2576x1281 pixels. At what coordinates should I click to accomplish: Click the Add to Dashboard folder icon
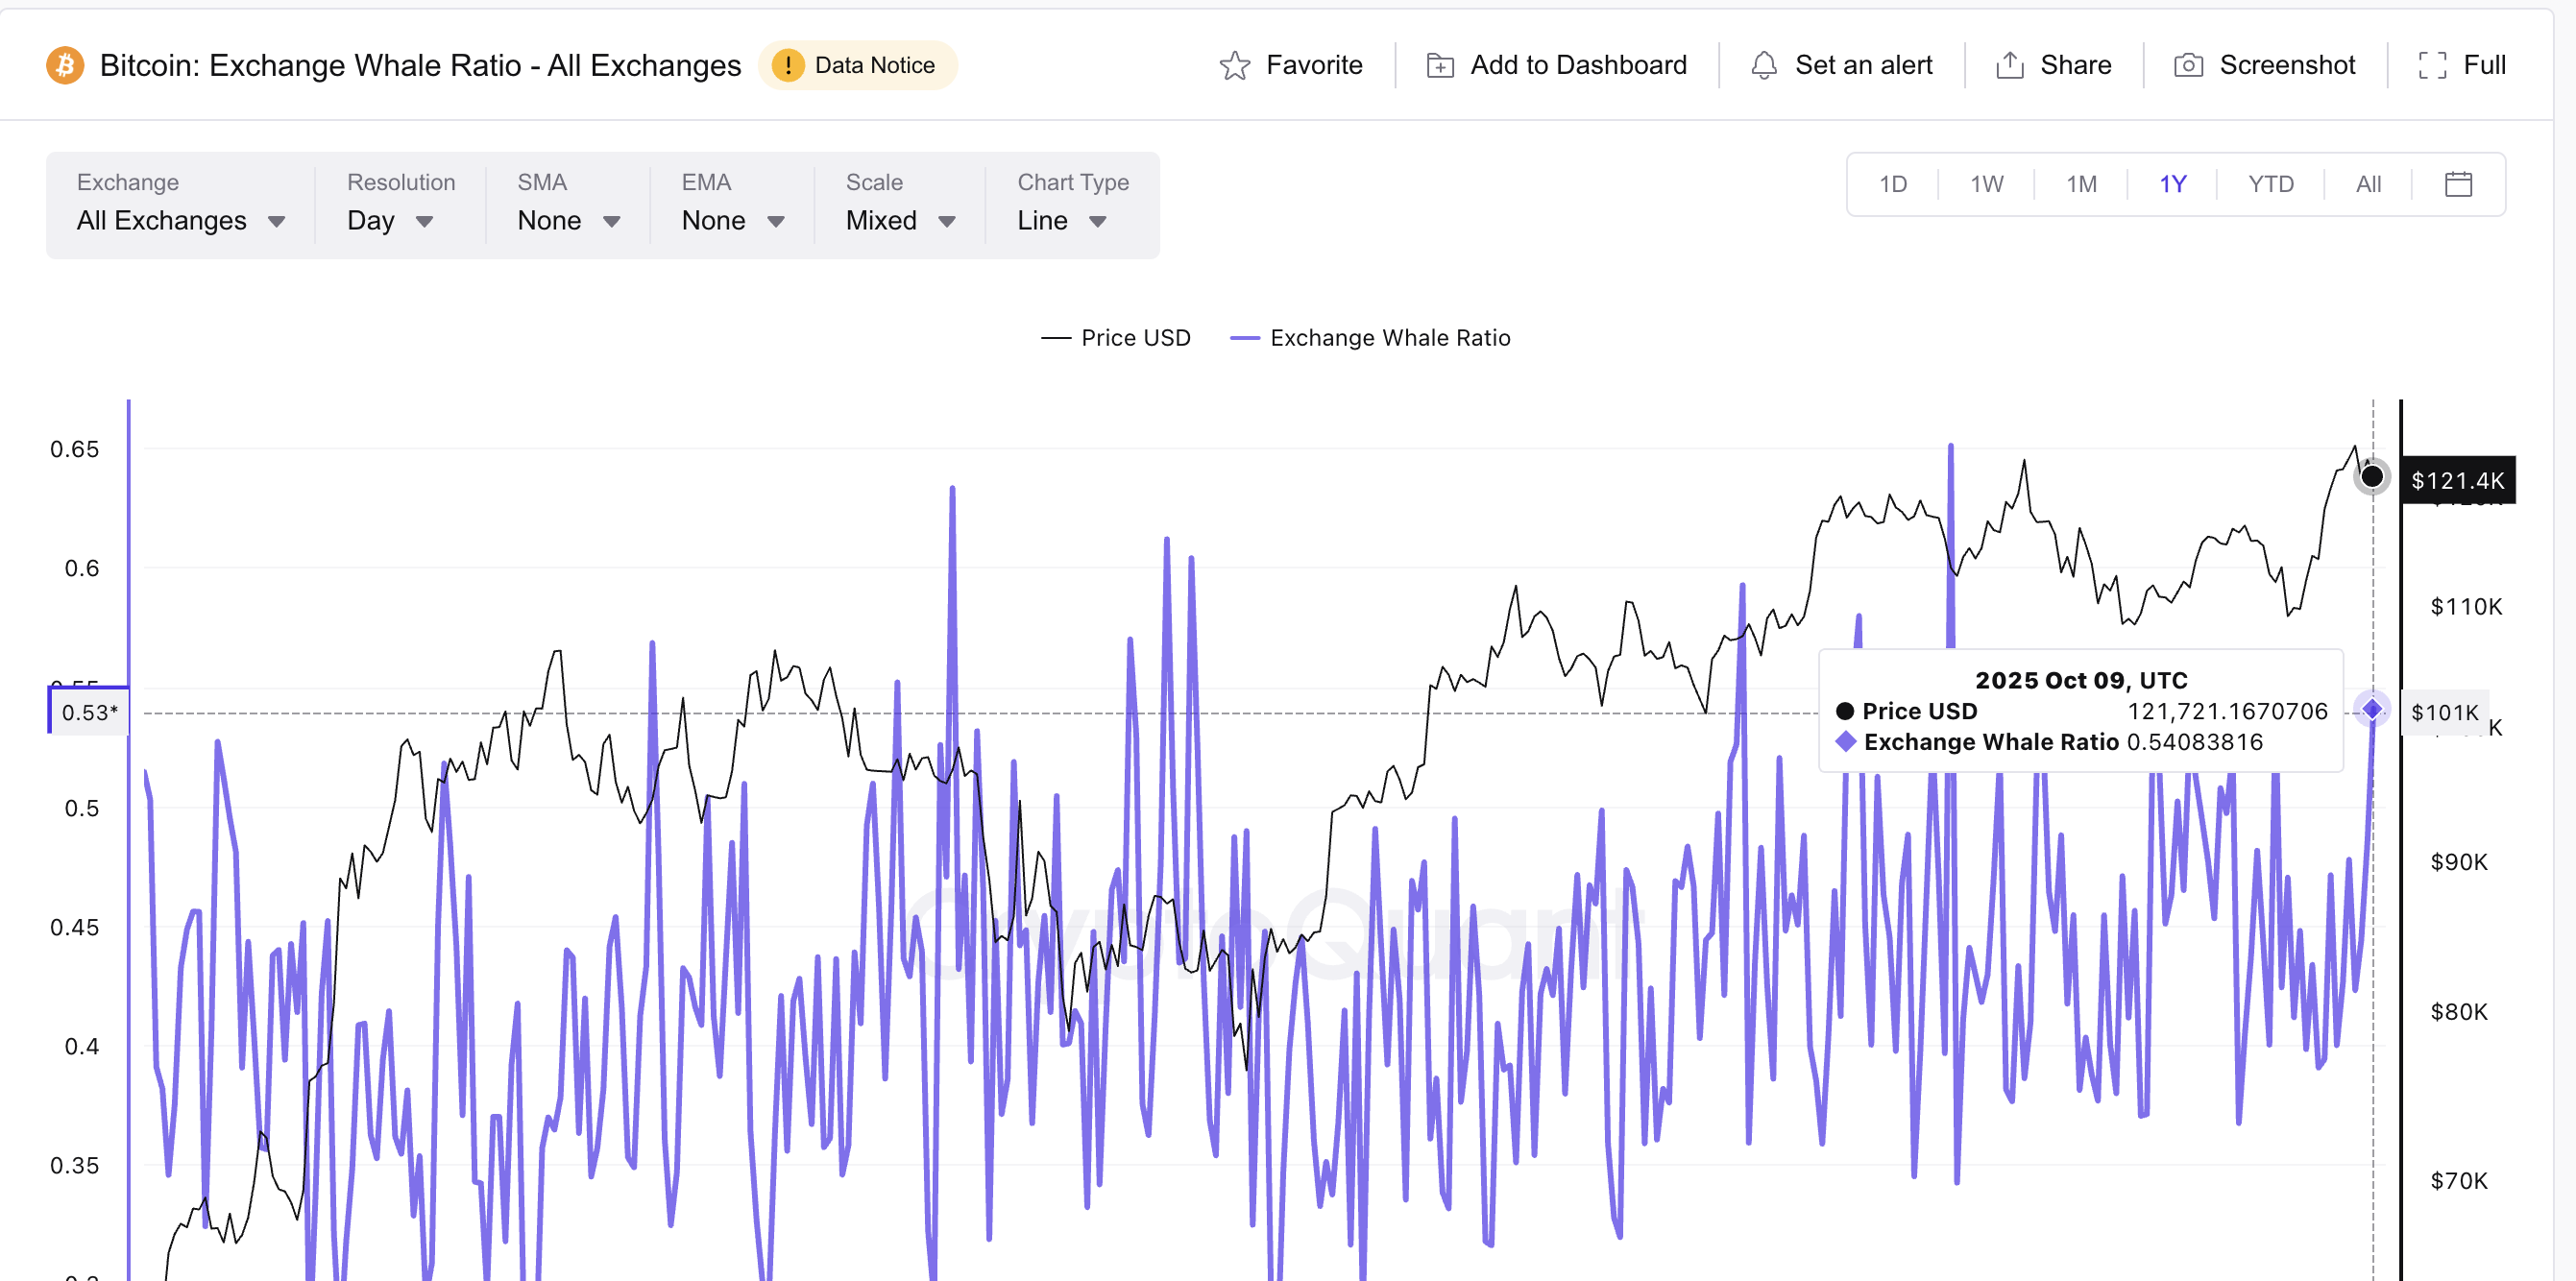pyautogui.click(x=1439, y=66)
